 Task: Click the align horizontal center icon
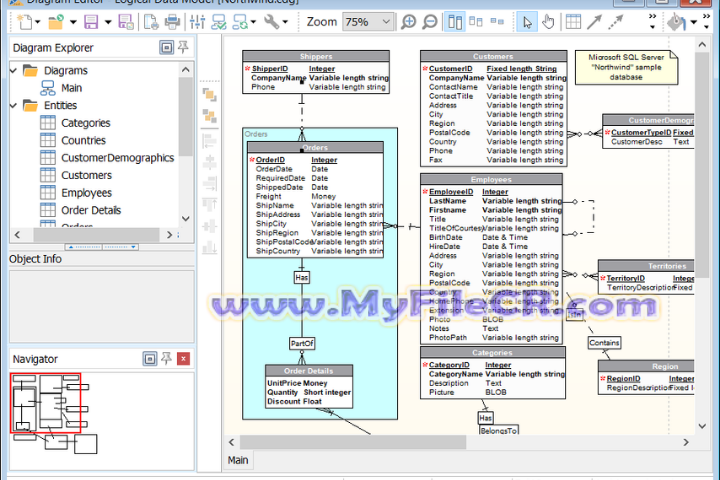(210, 162)
